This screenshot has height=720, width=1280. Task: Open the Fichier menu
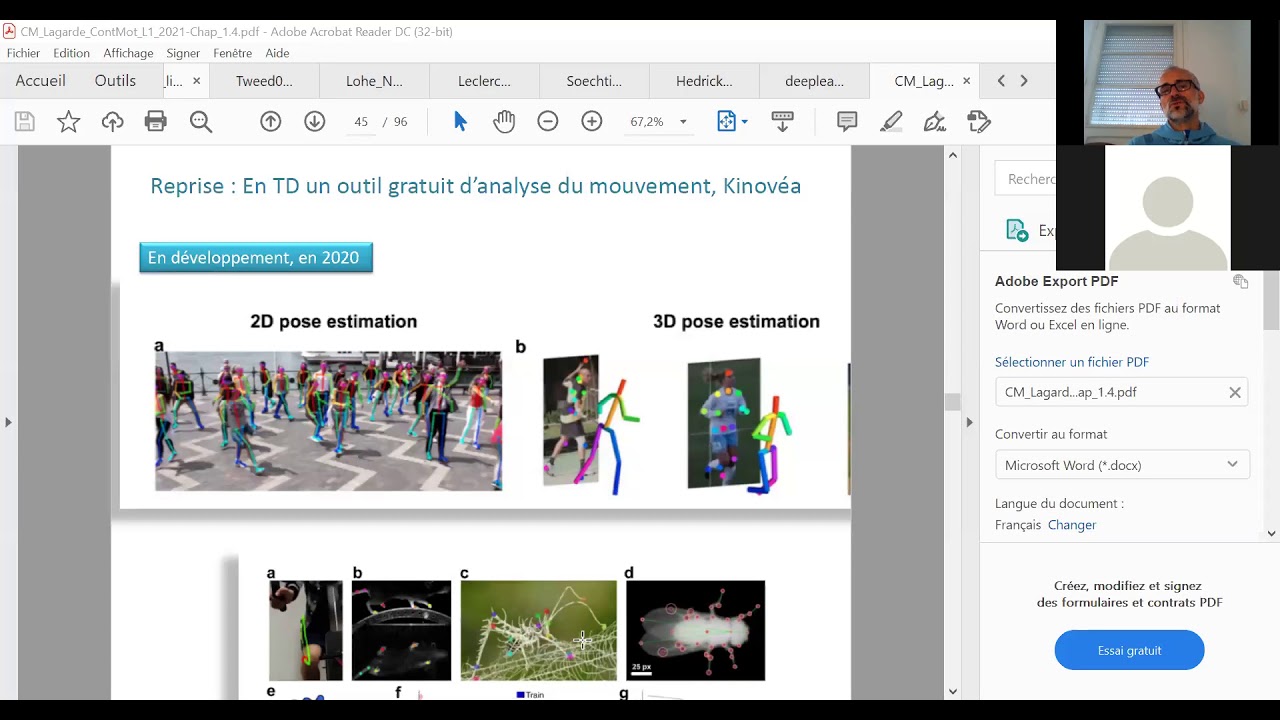pyautogui.click(x=23, y=53)
